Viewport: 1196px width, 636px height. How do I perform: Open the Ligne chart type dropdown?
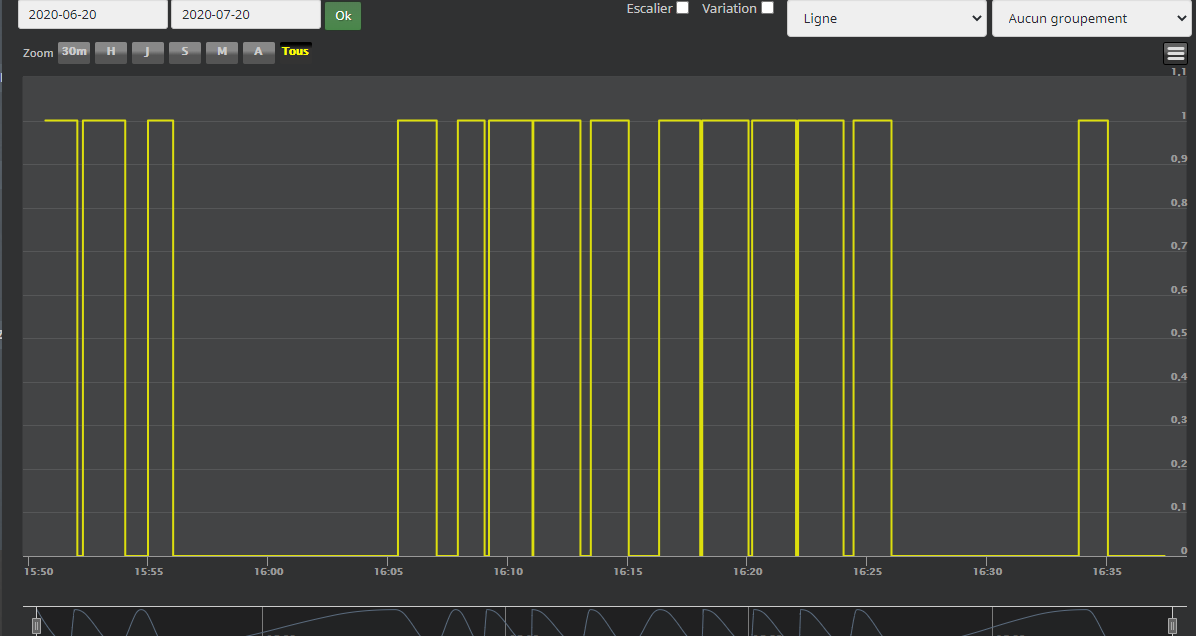886,18
